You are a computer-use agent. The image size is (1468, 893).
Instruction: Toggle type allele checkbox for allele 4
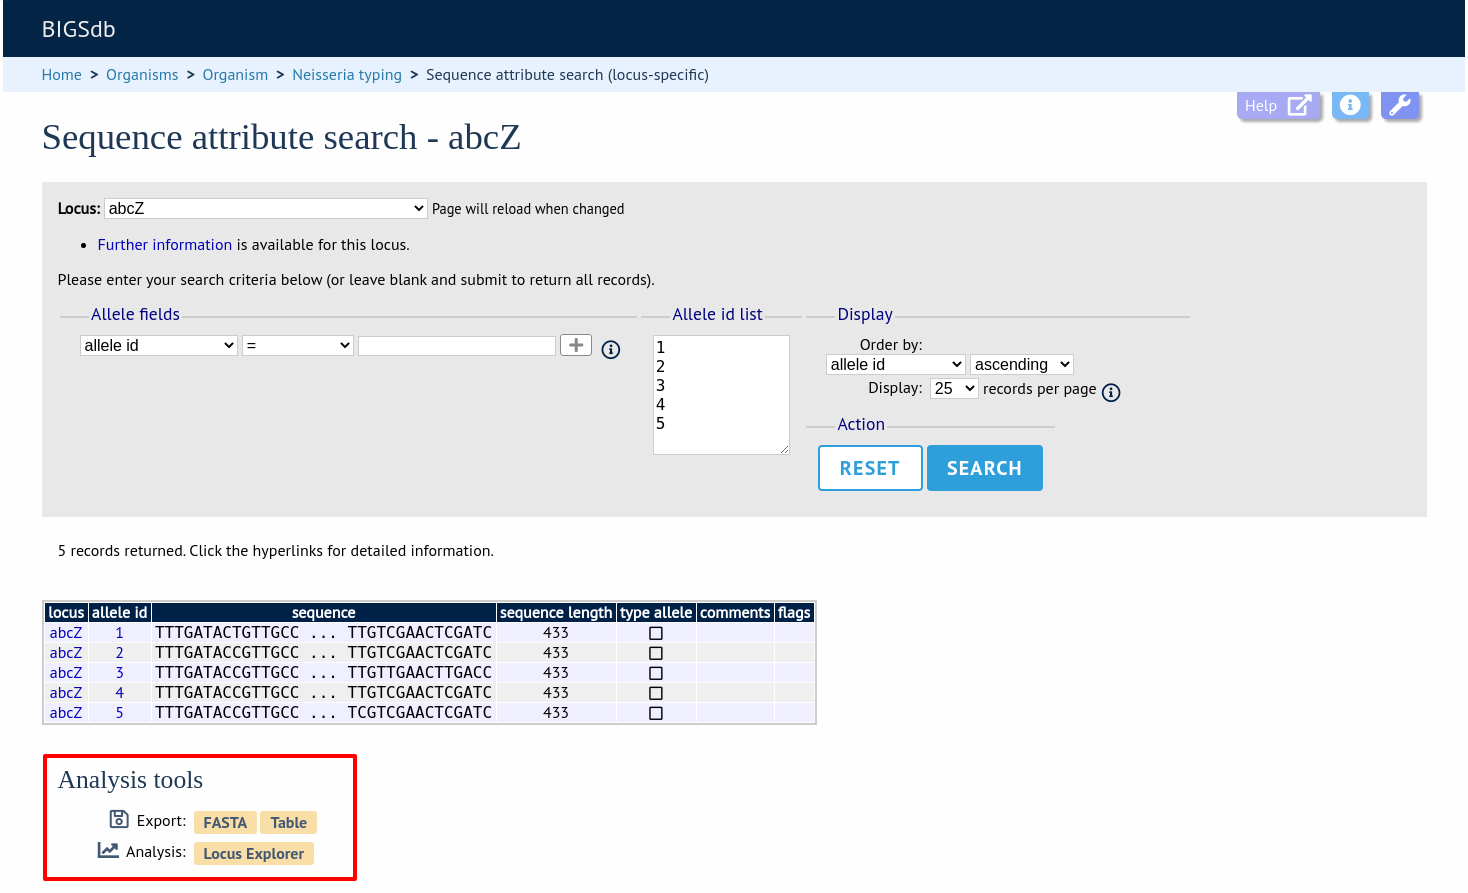(656, 693)
